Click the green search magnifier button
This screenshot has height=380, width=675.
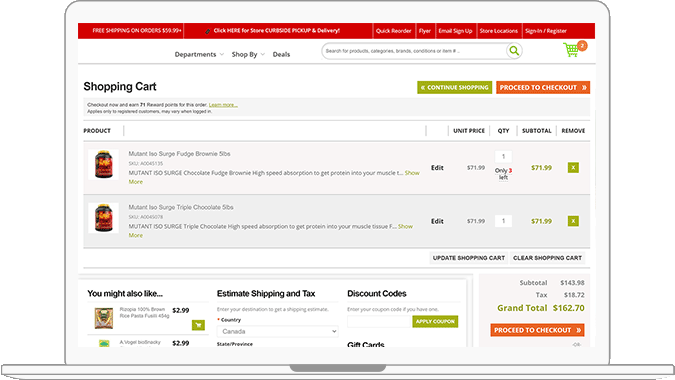coord(514,51)
